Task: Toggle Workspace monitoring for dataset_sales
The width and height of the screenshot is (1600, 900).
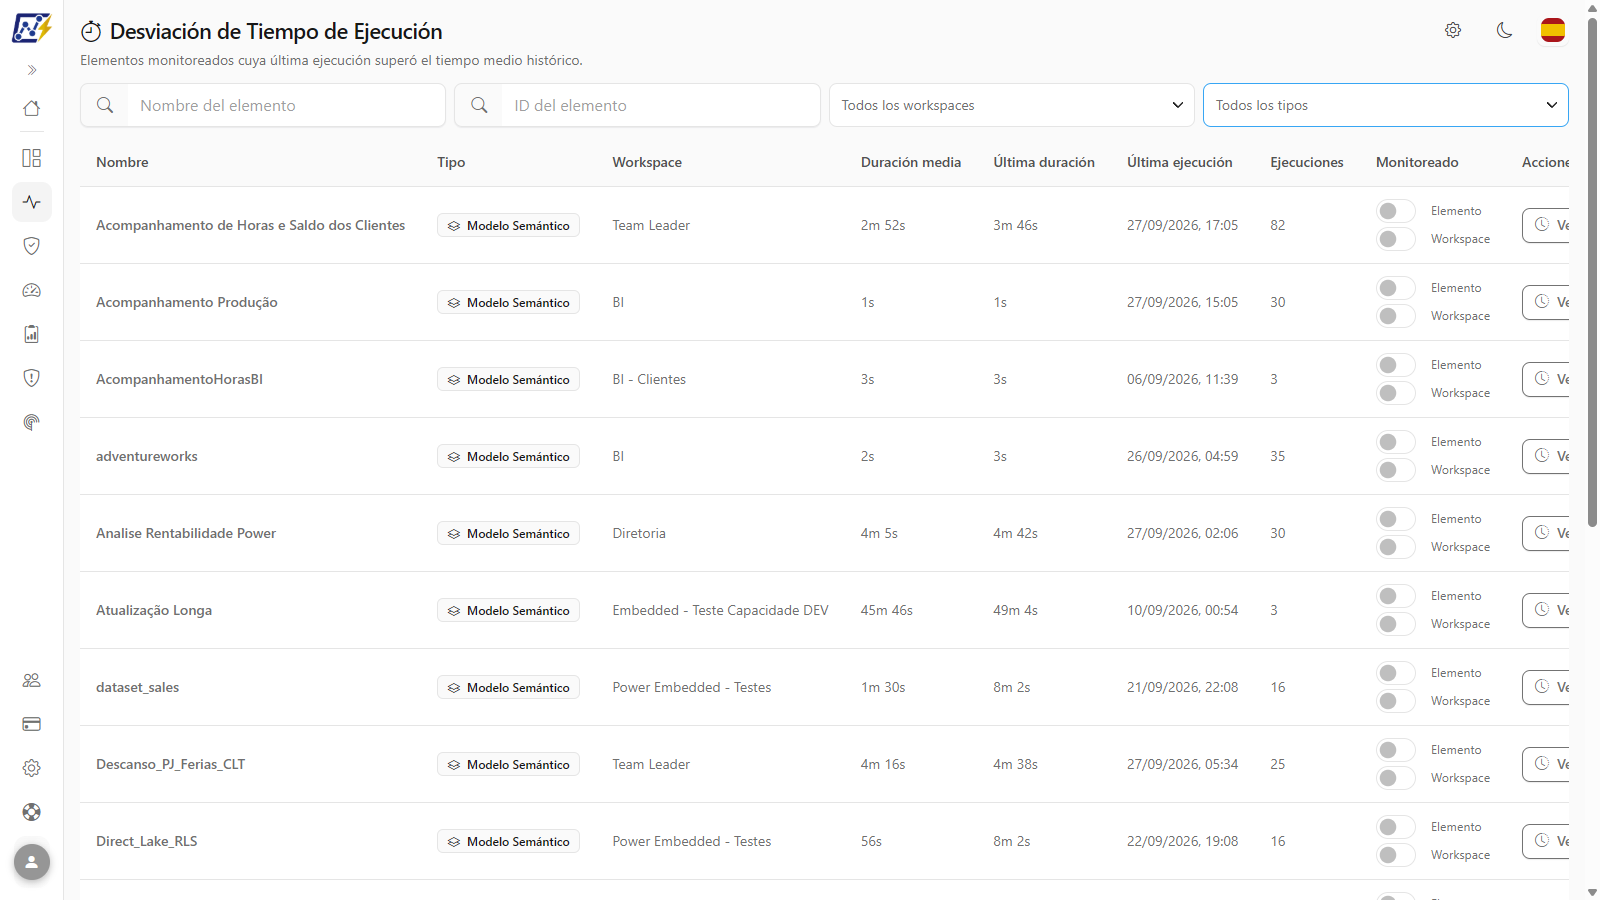Action: [x=1396, y=701]
